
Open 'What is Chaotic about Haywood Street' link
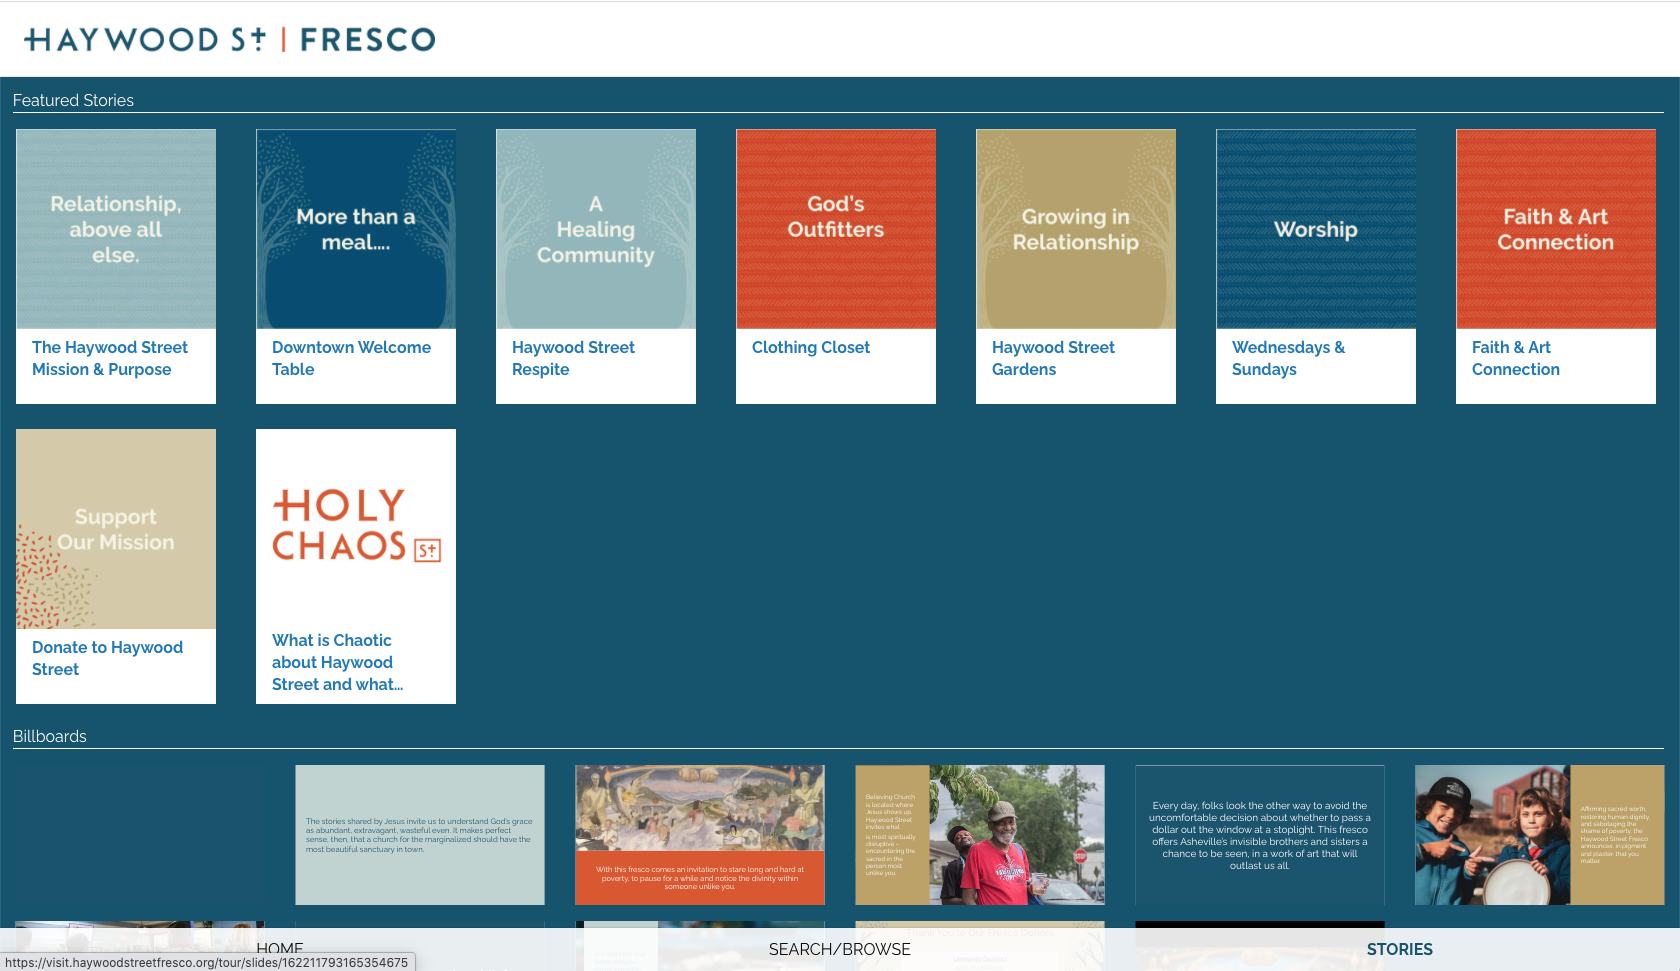coord(337,662)
